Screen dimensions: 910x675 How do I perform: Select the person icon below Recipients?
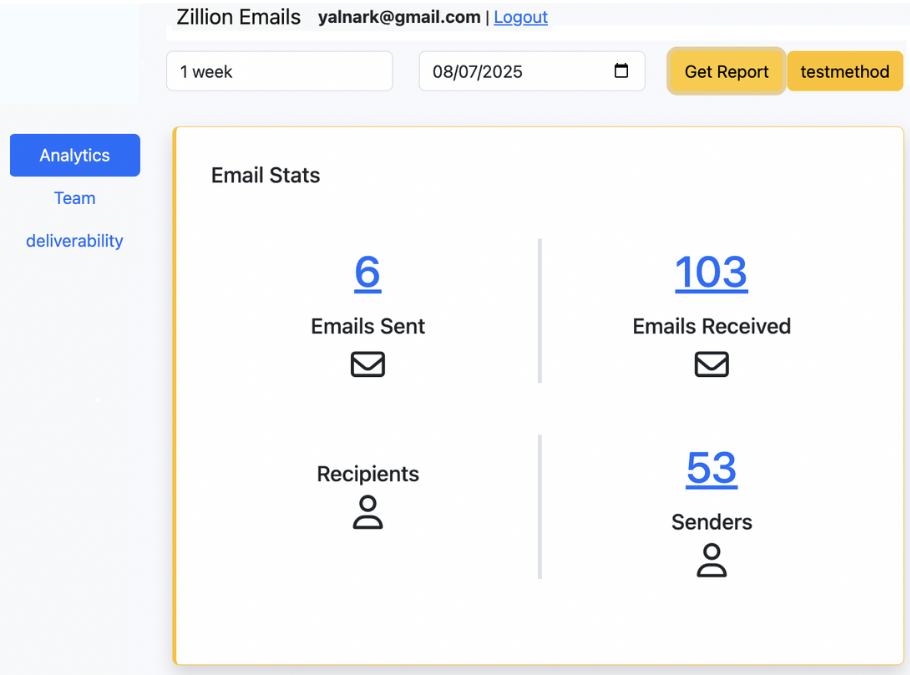click(x=367, y=512)
